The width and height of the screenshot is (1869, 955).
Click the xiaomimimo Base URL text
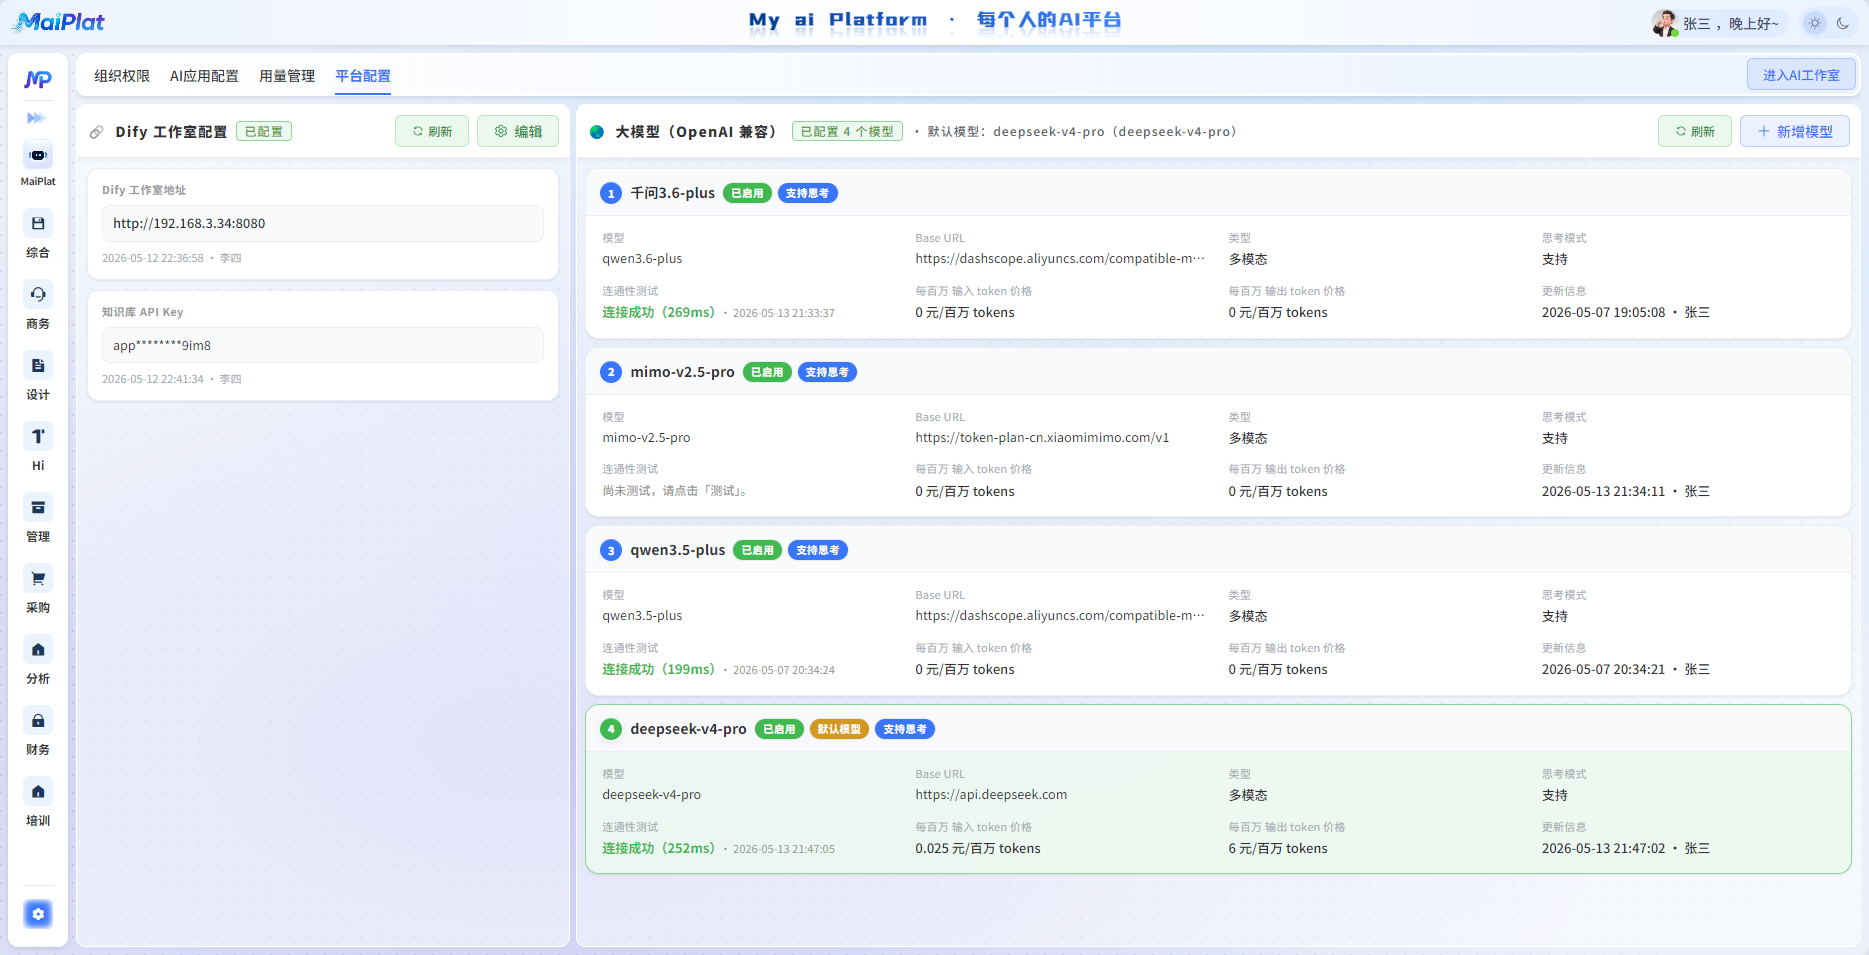pyautogui.click(x=1042, y=438)
